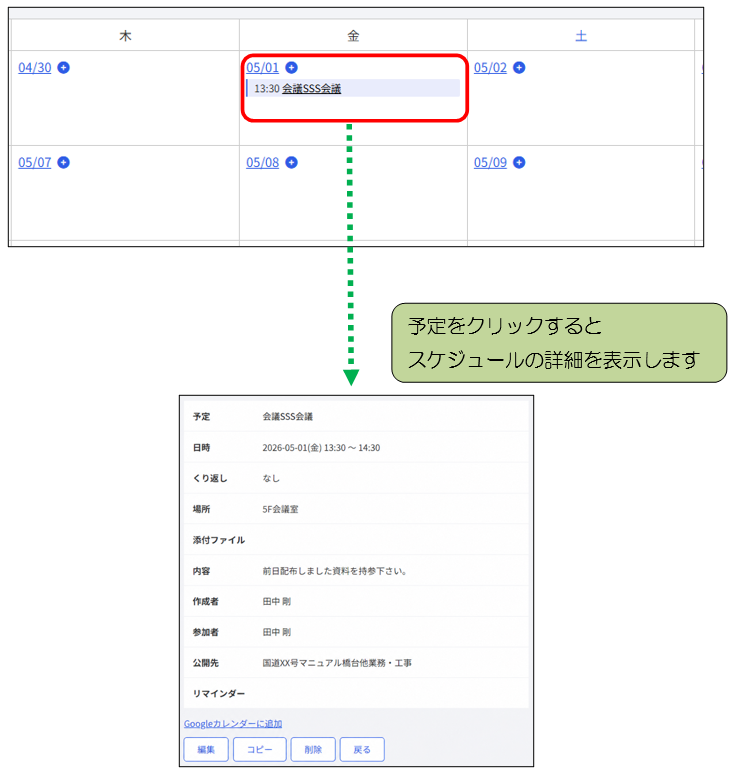This screenshot has height=769, width=733.
Task: Select the 場所 row label
Action: [202, 509]
